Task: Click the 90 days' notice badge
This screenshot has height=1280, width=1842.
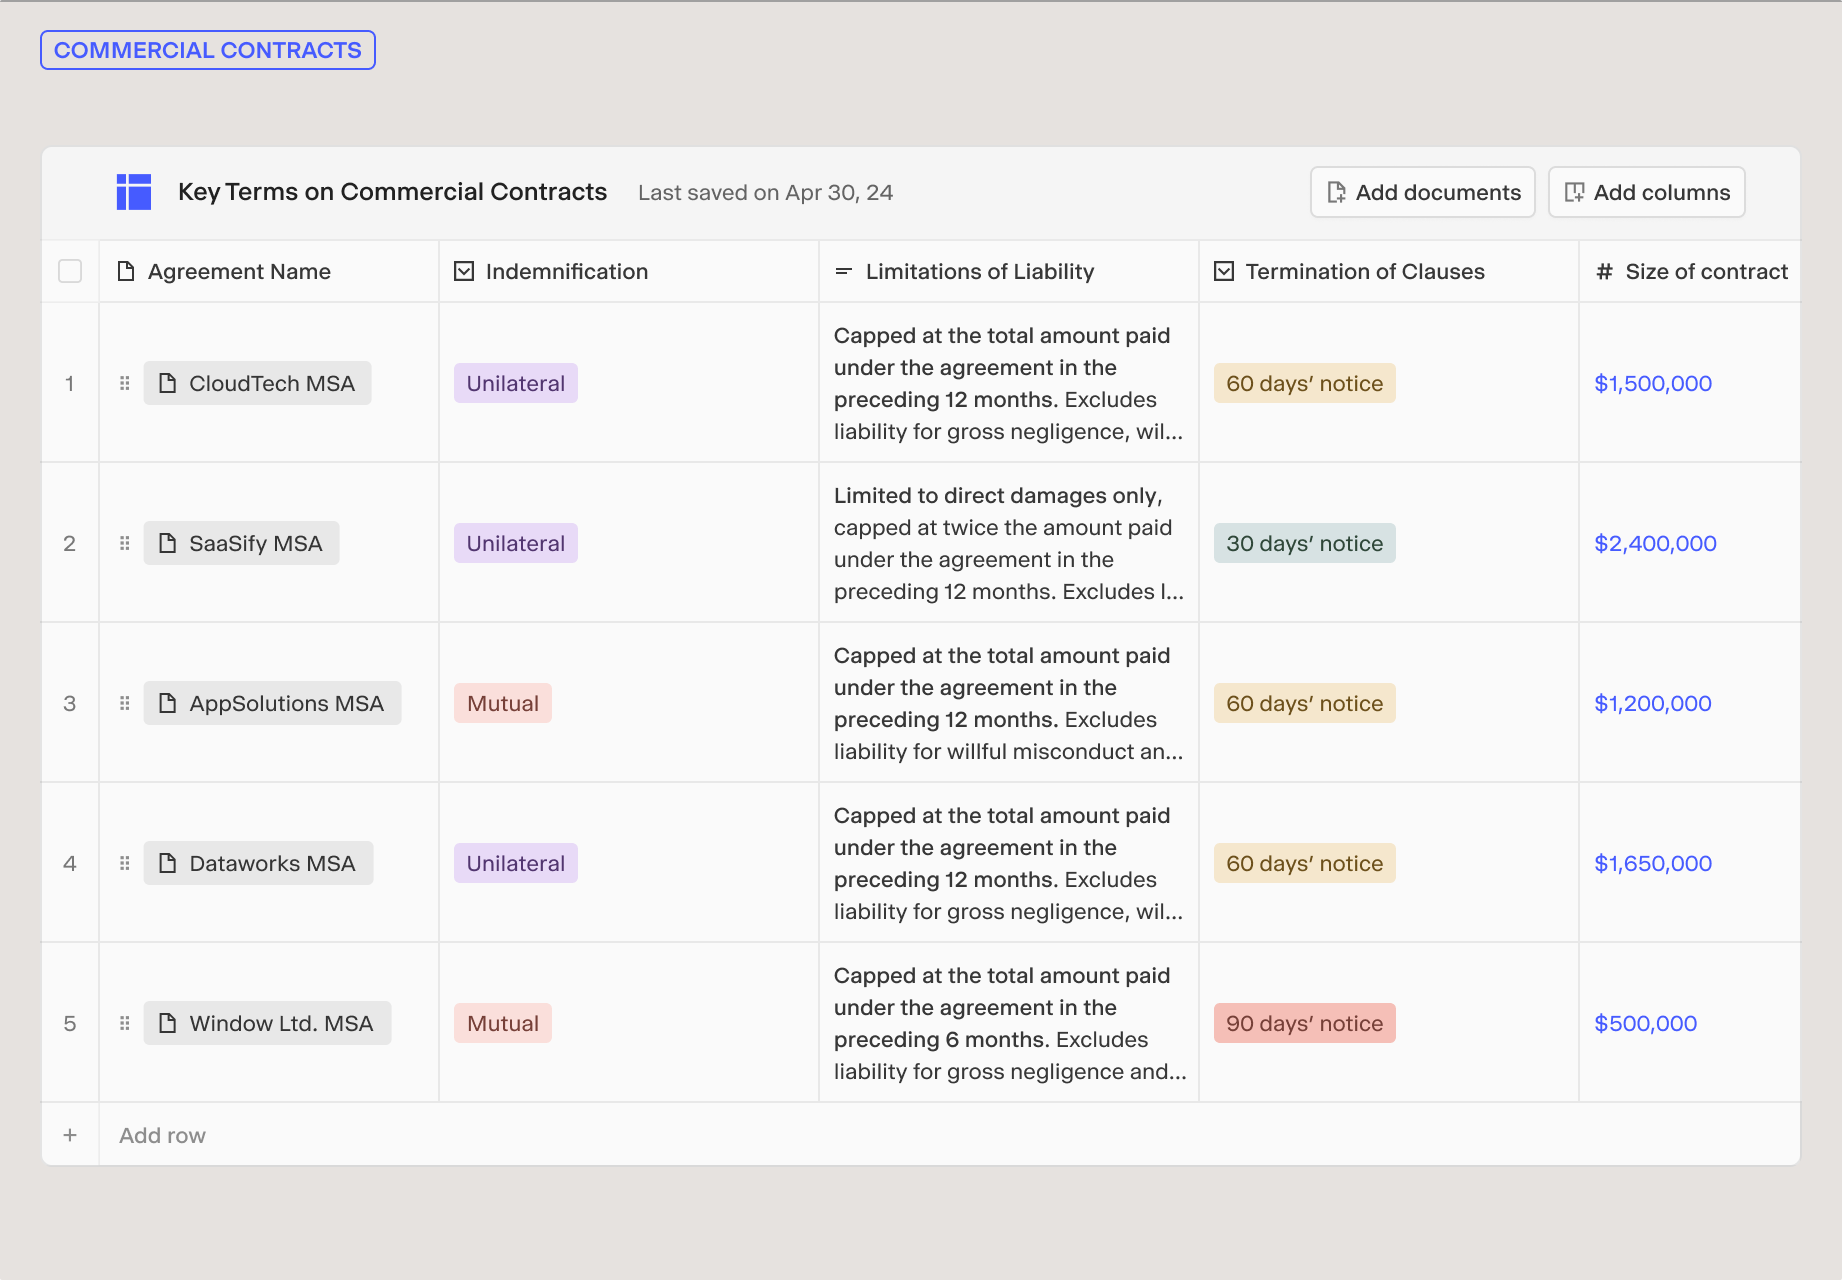Action: (1303, 1022)
